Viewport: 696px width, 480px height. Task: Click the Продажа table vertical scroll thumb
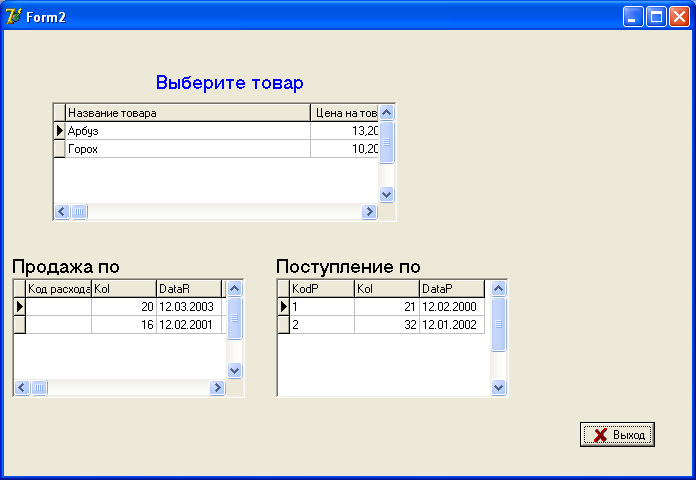(x=234, y=318)
